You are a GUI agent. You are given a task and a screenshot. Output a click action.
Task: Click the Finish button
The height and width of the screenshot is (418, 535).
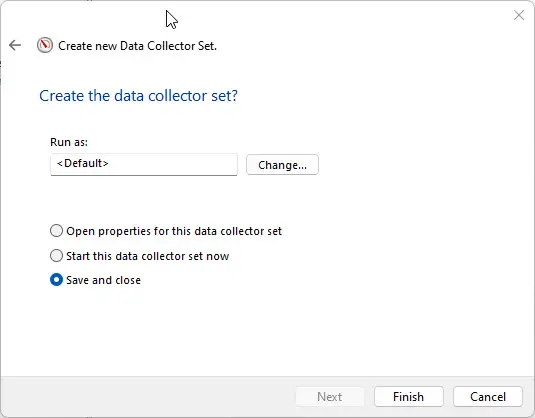[x=408, y=397]
